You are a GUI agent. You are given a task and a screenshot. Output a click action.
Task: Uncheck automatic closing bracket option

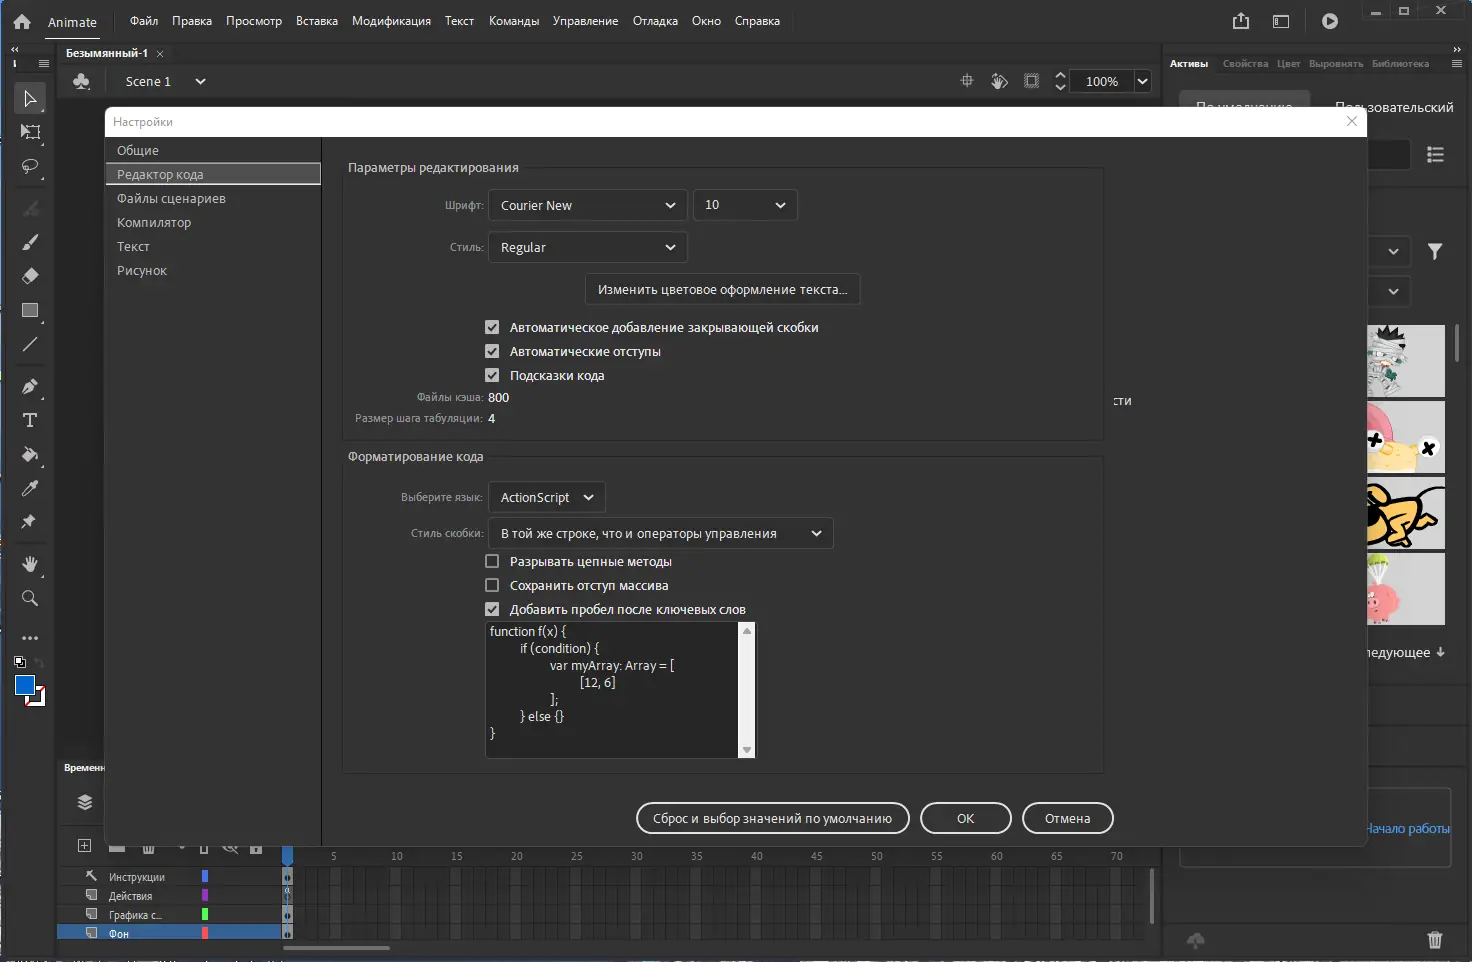pyautogui.click(x=492, y=327)
